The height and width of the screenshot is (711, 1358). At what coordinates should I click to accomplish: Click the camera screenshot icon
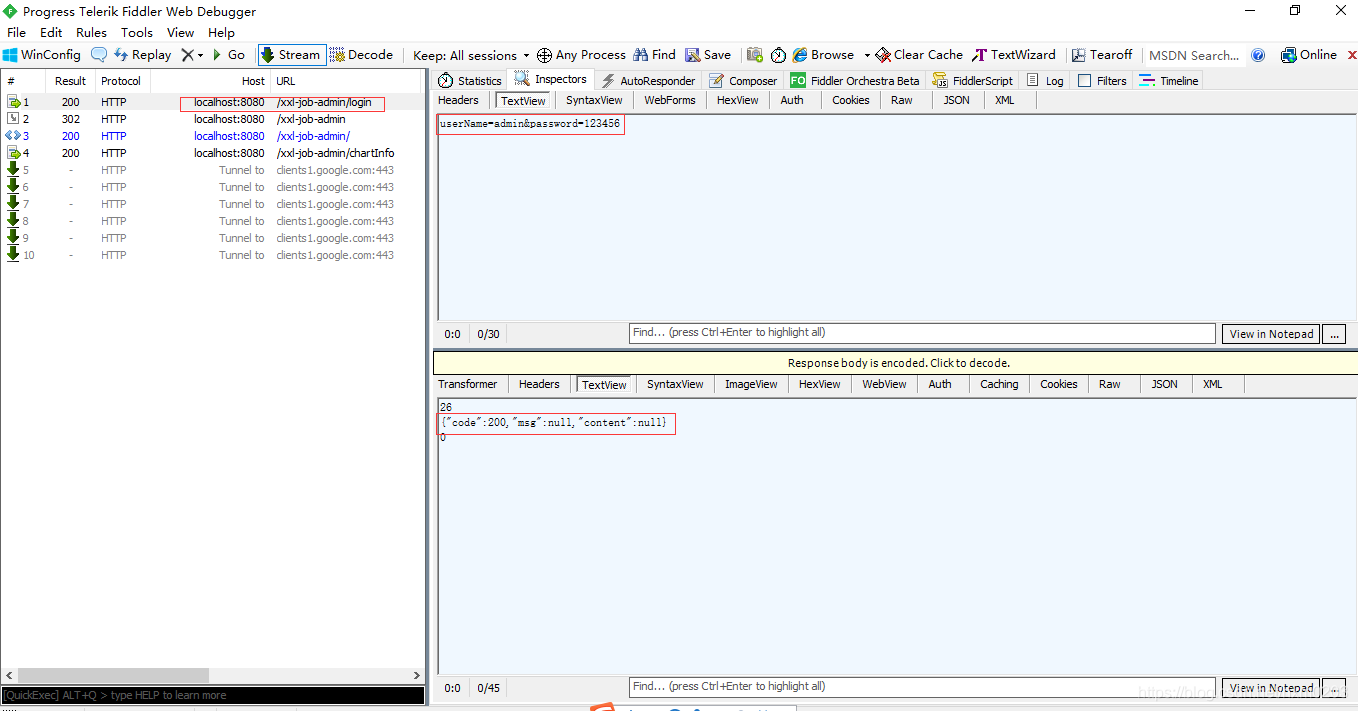755,55
